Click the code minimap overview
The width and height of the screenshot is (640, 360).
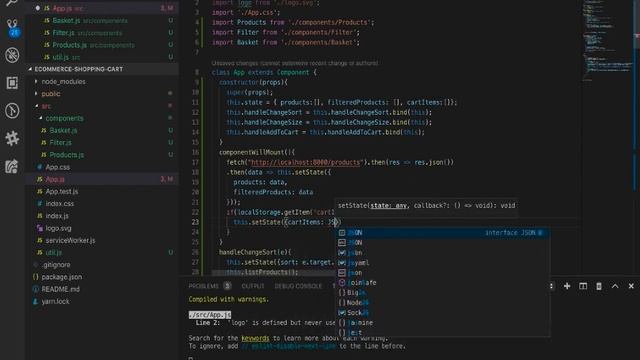[608, 41]
